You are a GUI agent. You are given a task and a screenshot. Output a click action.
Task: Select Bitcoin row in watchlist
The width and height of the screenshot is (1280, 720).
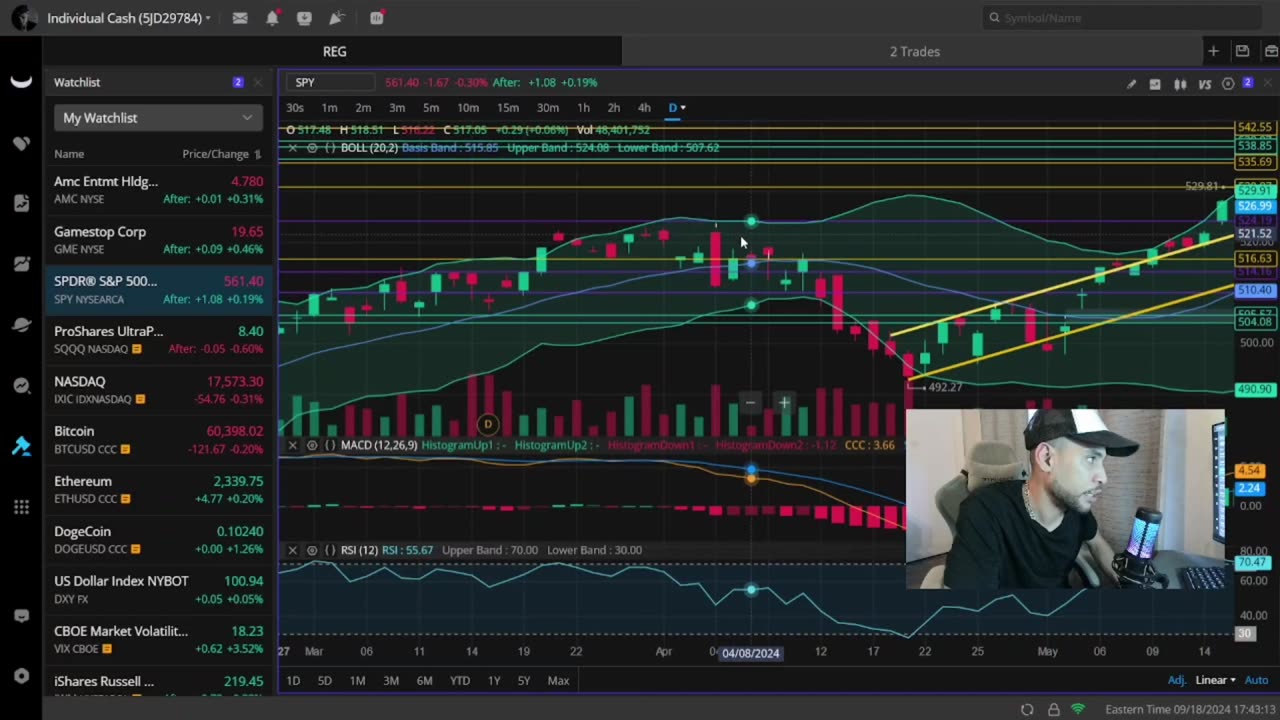click(158, 440)
